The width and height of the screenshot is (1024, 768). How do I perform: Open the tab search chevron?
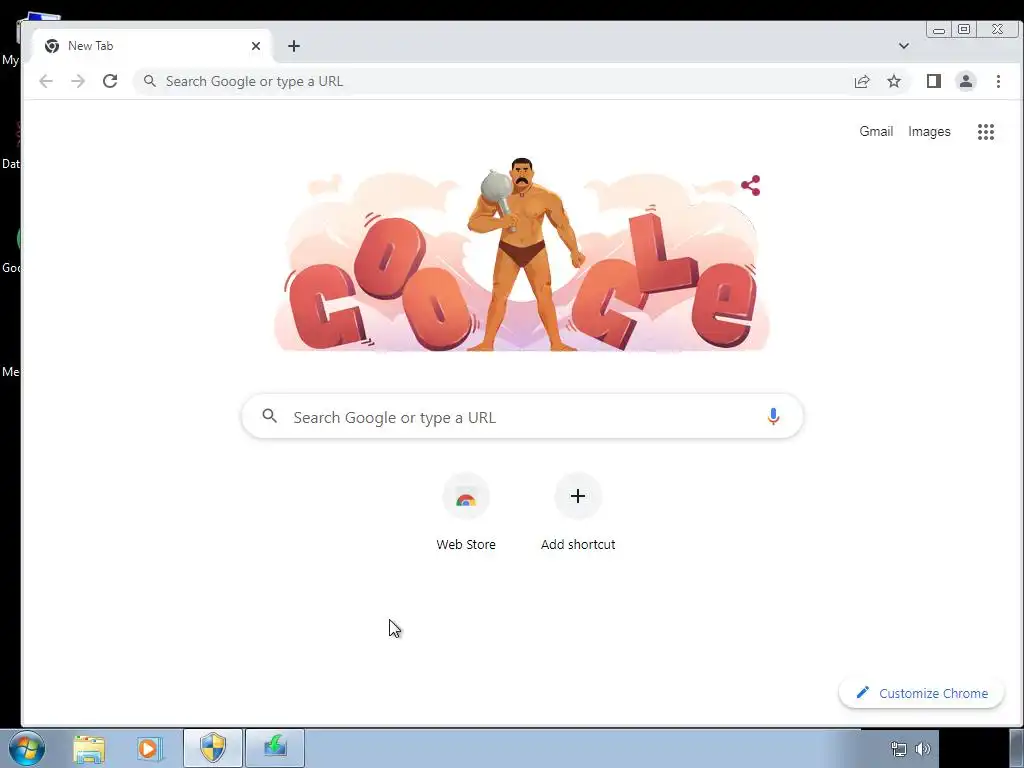[x=904, y=46]
